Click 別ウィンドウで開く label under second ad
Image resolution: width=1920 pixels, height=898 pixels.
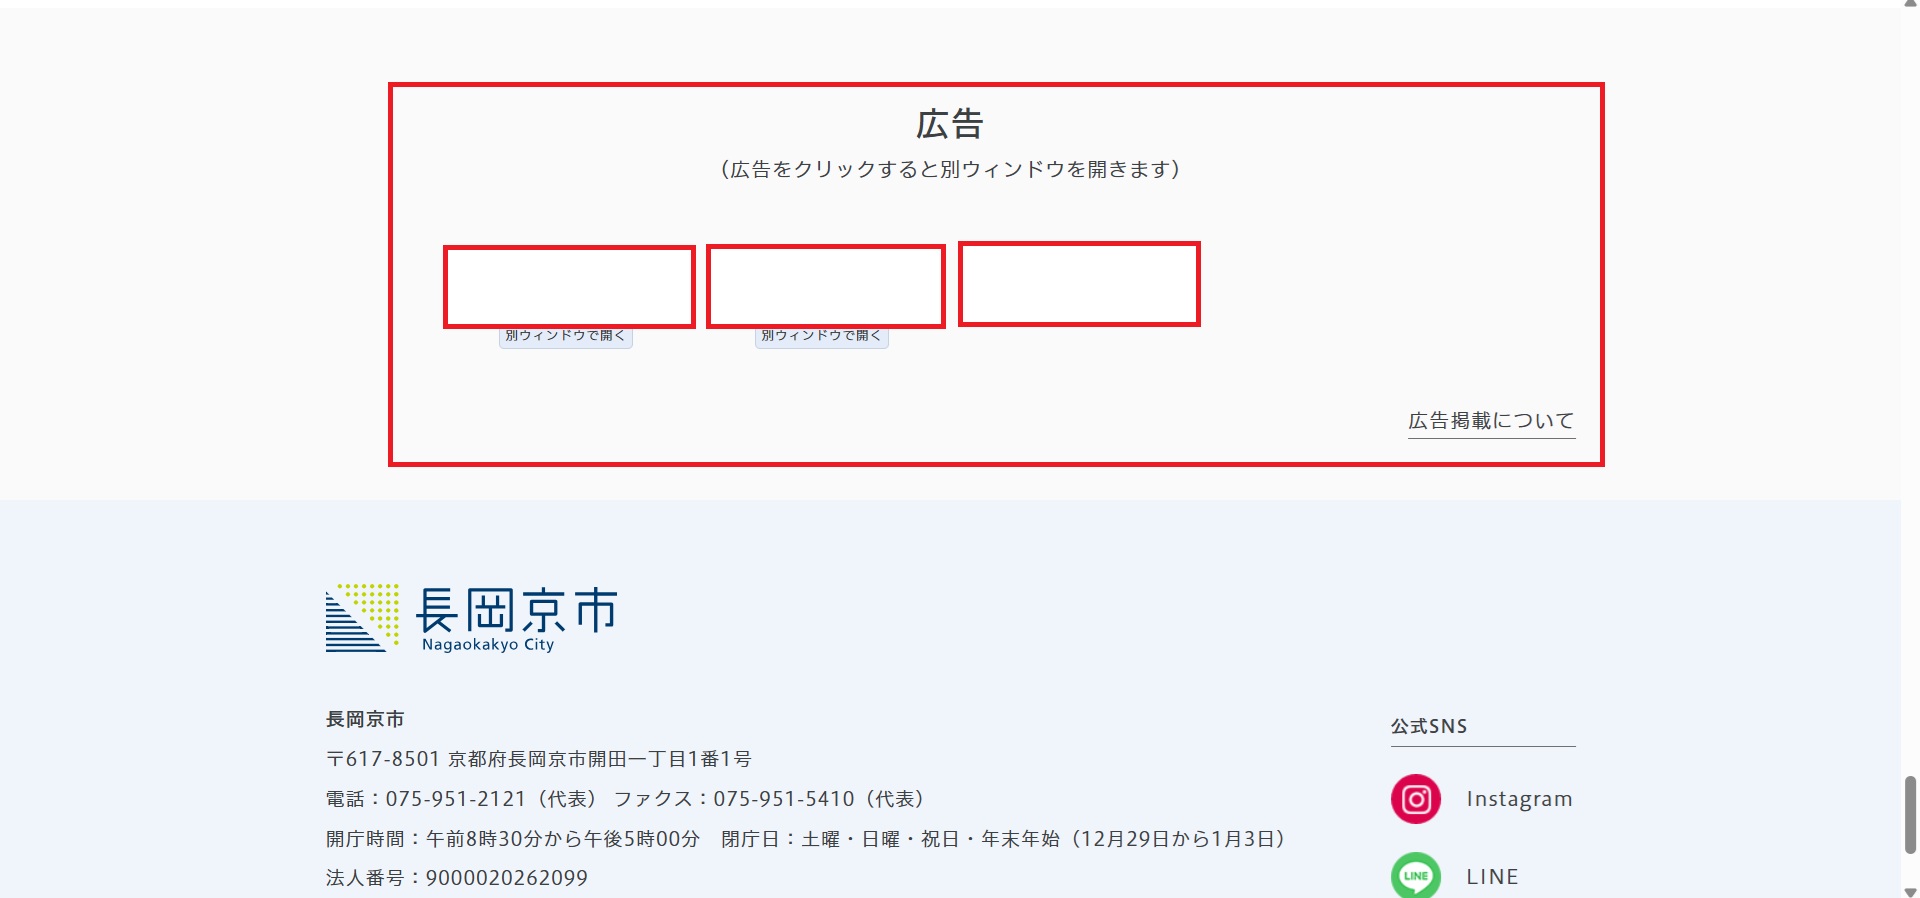coord(821,337)
